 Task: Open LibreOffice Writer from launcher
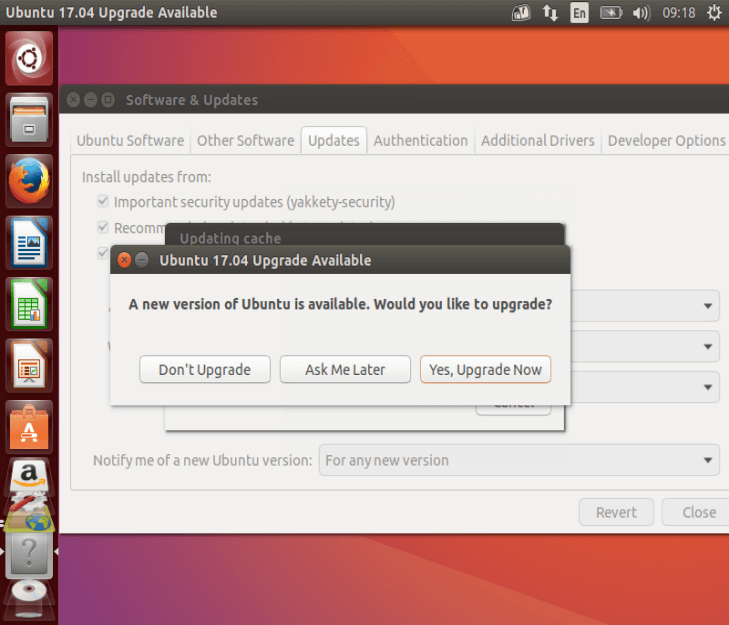[29, 243]
